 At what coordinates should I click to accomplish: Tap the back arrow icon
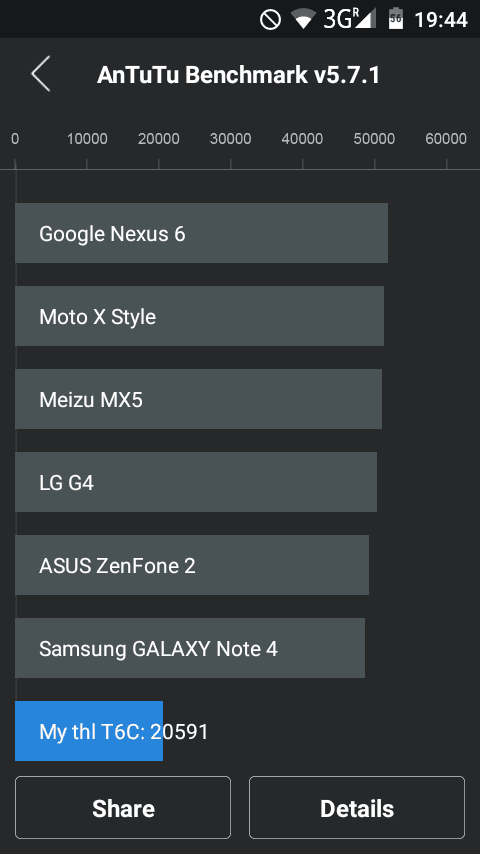point(41,74)
